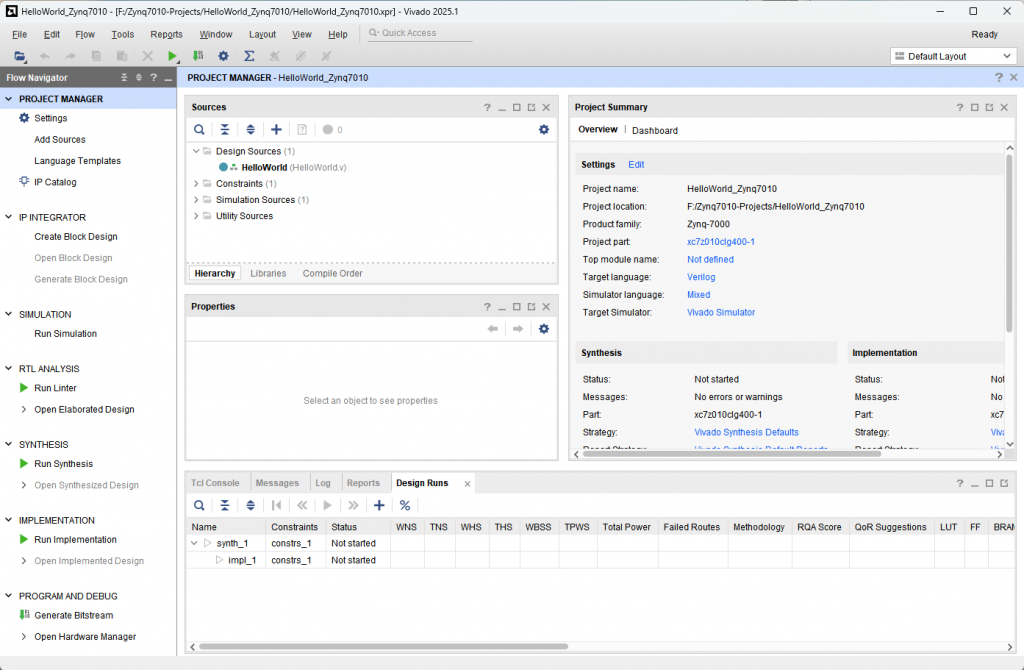Expand Open Hardware Manager

click(24, 637)
